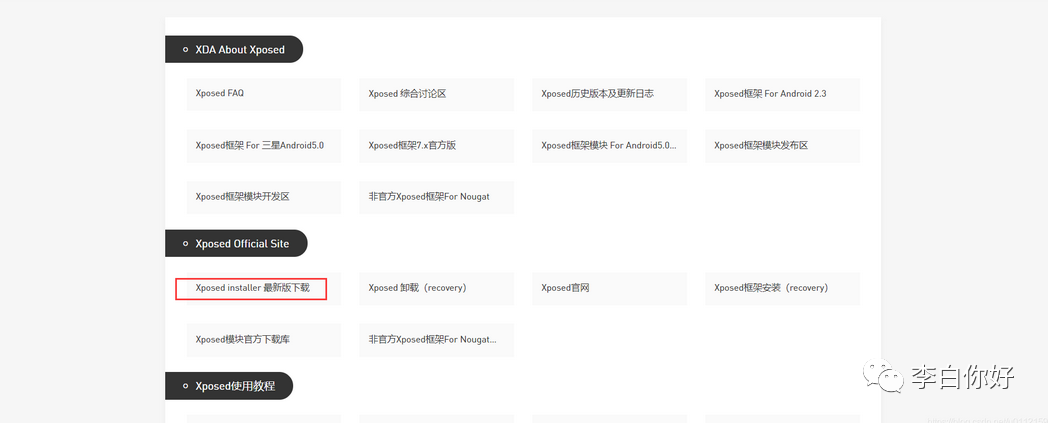This screenshot has height=423, width=1048.
Task: Select the XDA About Xposed section header
Action: pyautogui.click(x=234, y=49)
